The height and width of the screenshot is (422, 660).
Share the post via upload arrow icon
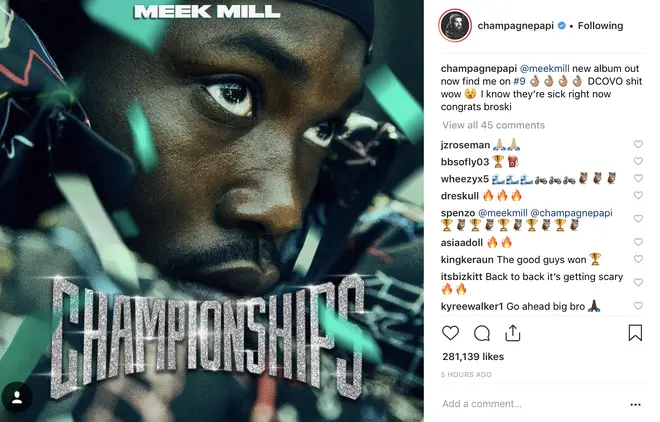513,333
